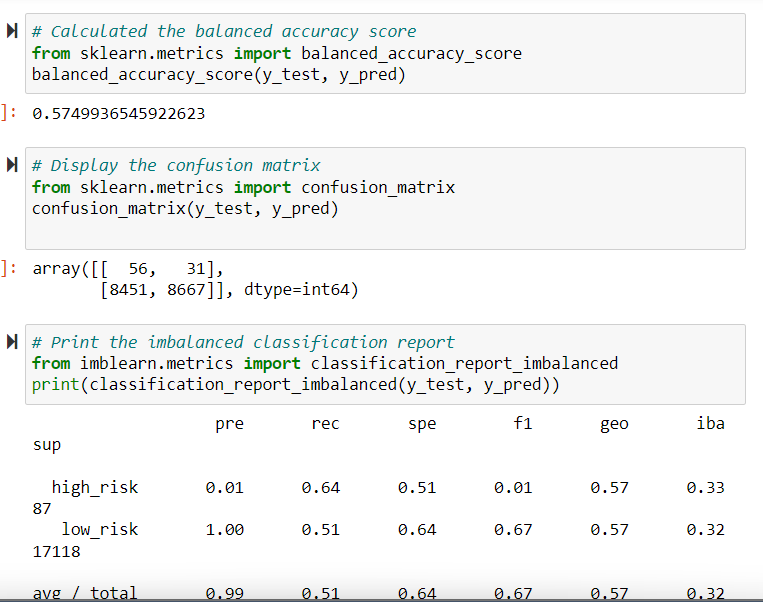Click the 'f1' column header

pyautogui.click(x=523, y=423)
